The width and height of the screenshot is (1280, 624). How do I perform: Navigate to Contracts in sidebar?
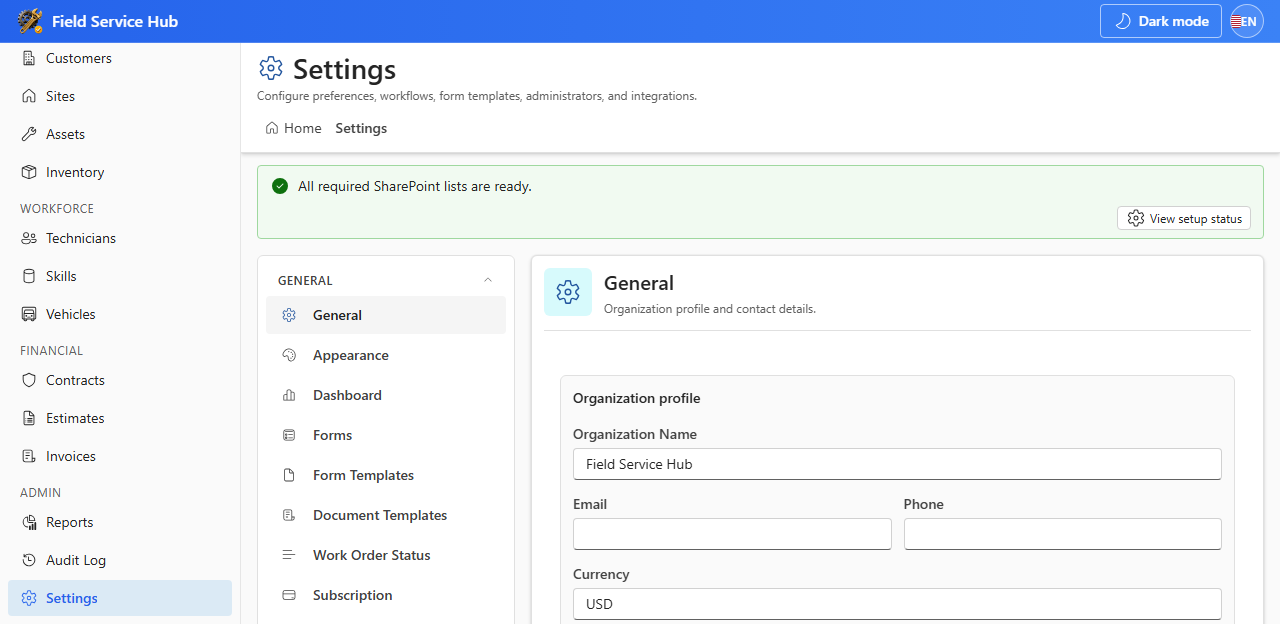(x=120, y=380)
